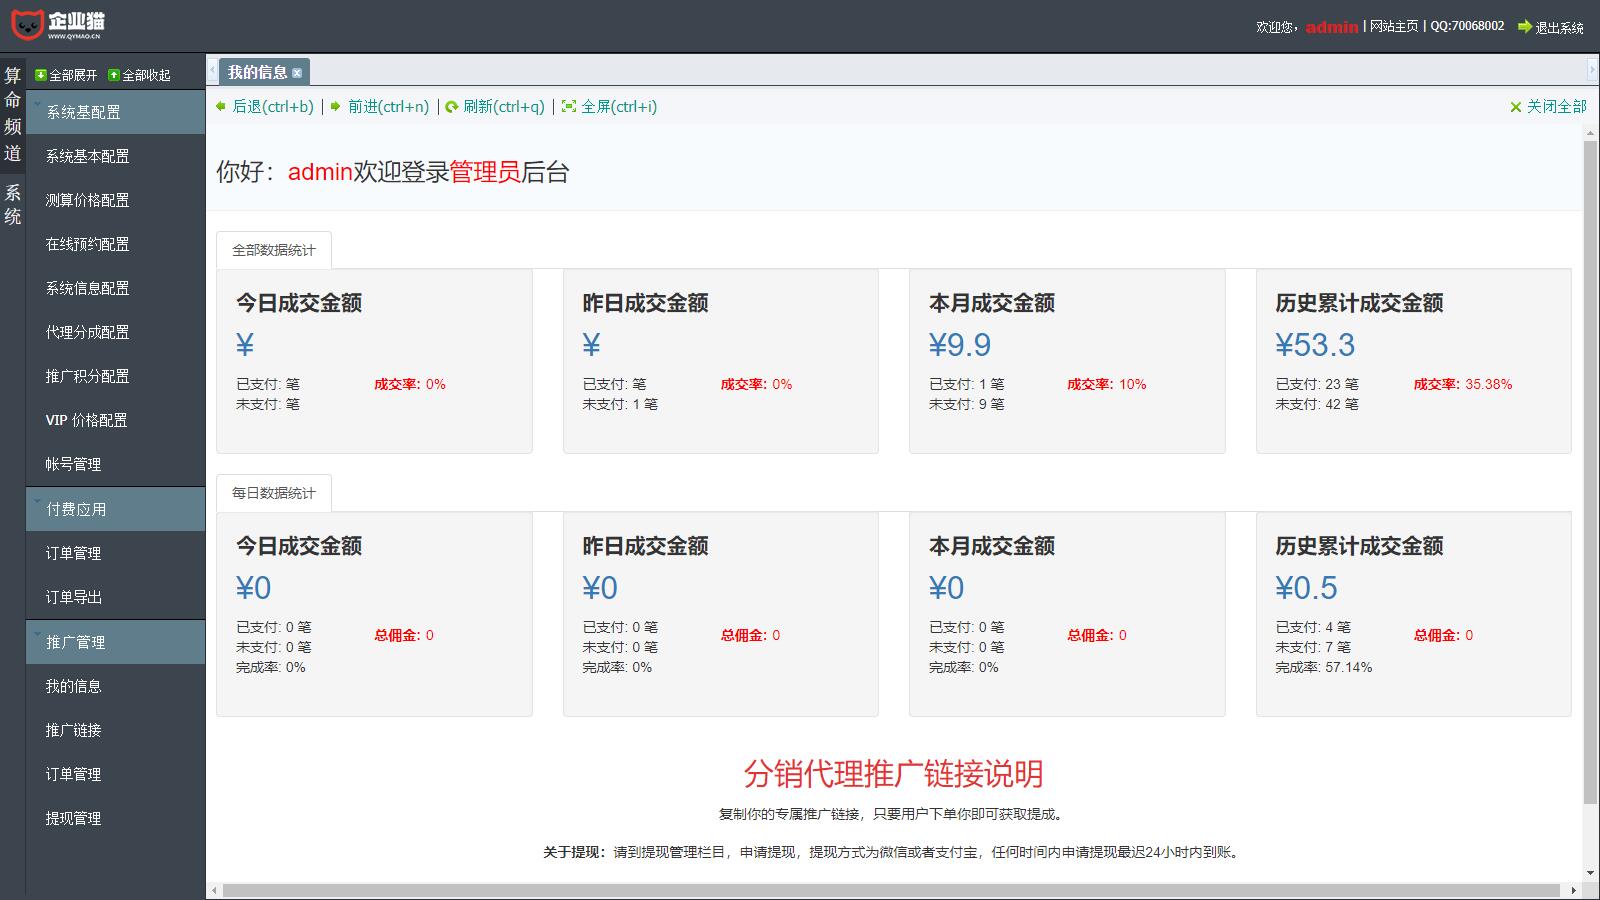Open 提现管理 in the sidebar
This screenshot has height=900, width=1600.
73,818
